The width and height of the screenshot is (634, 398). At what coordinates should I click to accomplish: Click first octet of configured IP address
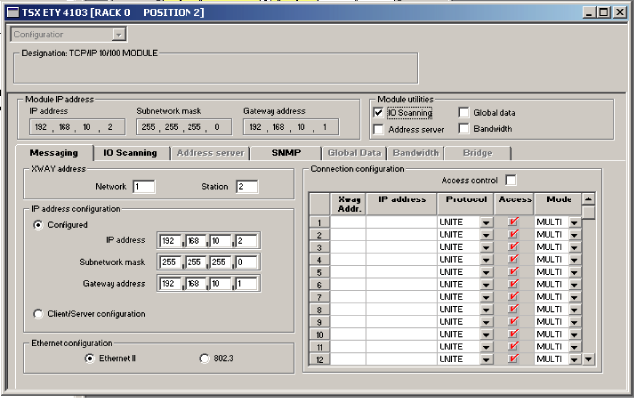pos(170,241)
